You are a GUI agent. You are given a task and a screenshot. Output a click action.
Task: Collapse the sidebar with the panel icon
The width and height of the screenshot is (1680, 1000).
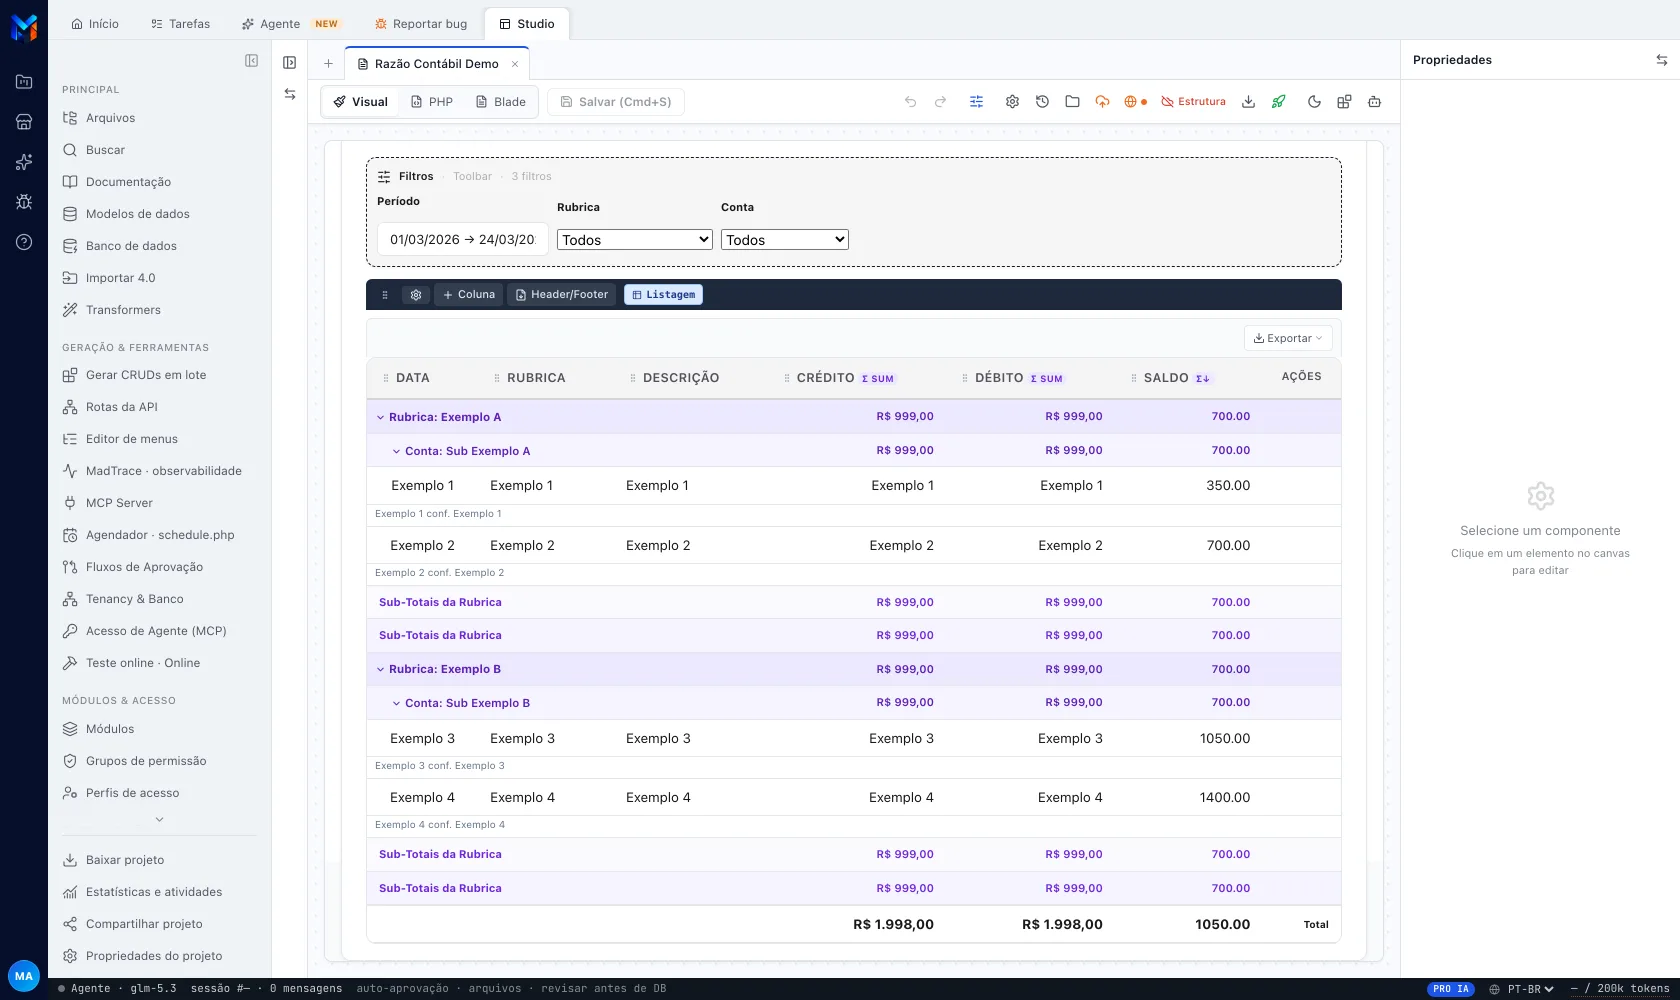[252, 61]
